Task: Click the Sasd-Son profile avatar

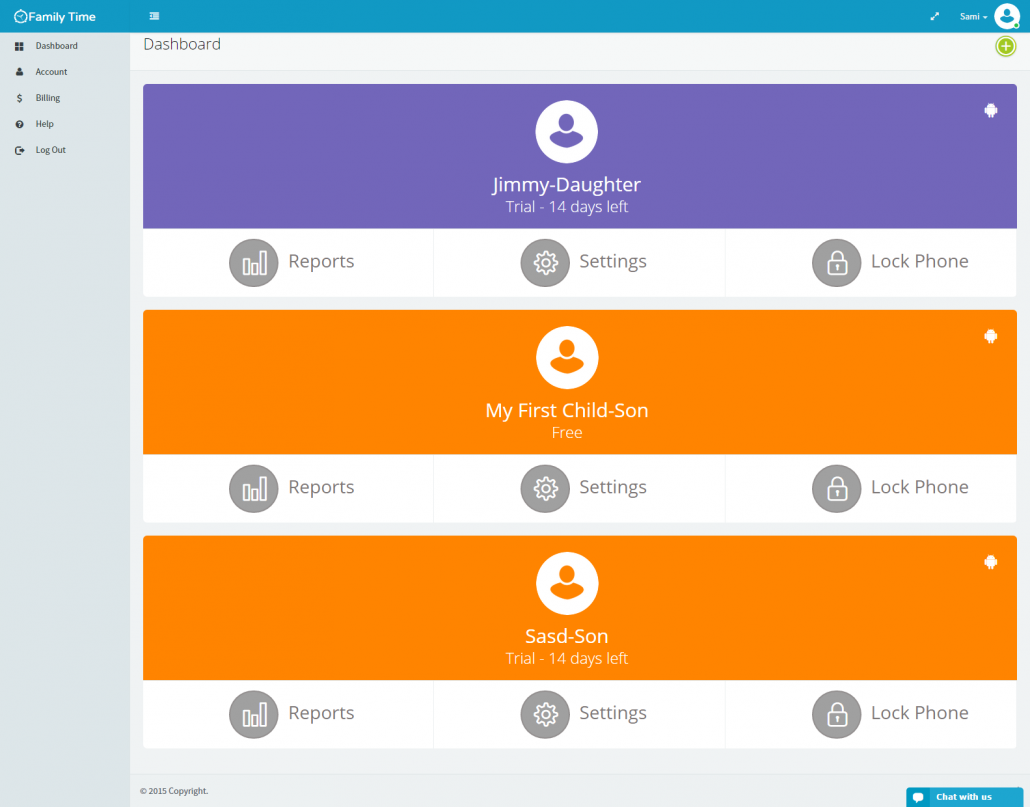Action: click(x=567, y=583)
